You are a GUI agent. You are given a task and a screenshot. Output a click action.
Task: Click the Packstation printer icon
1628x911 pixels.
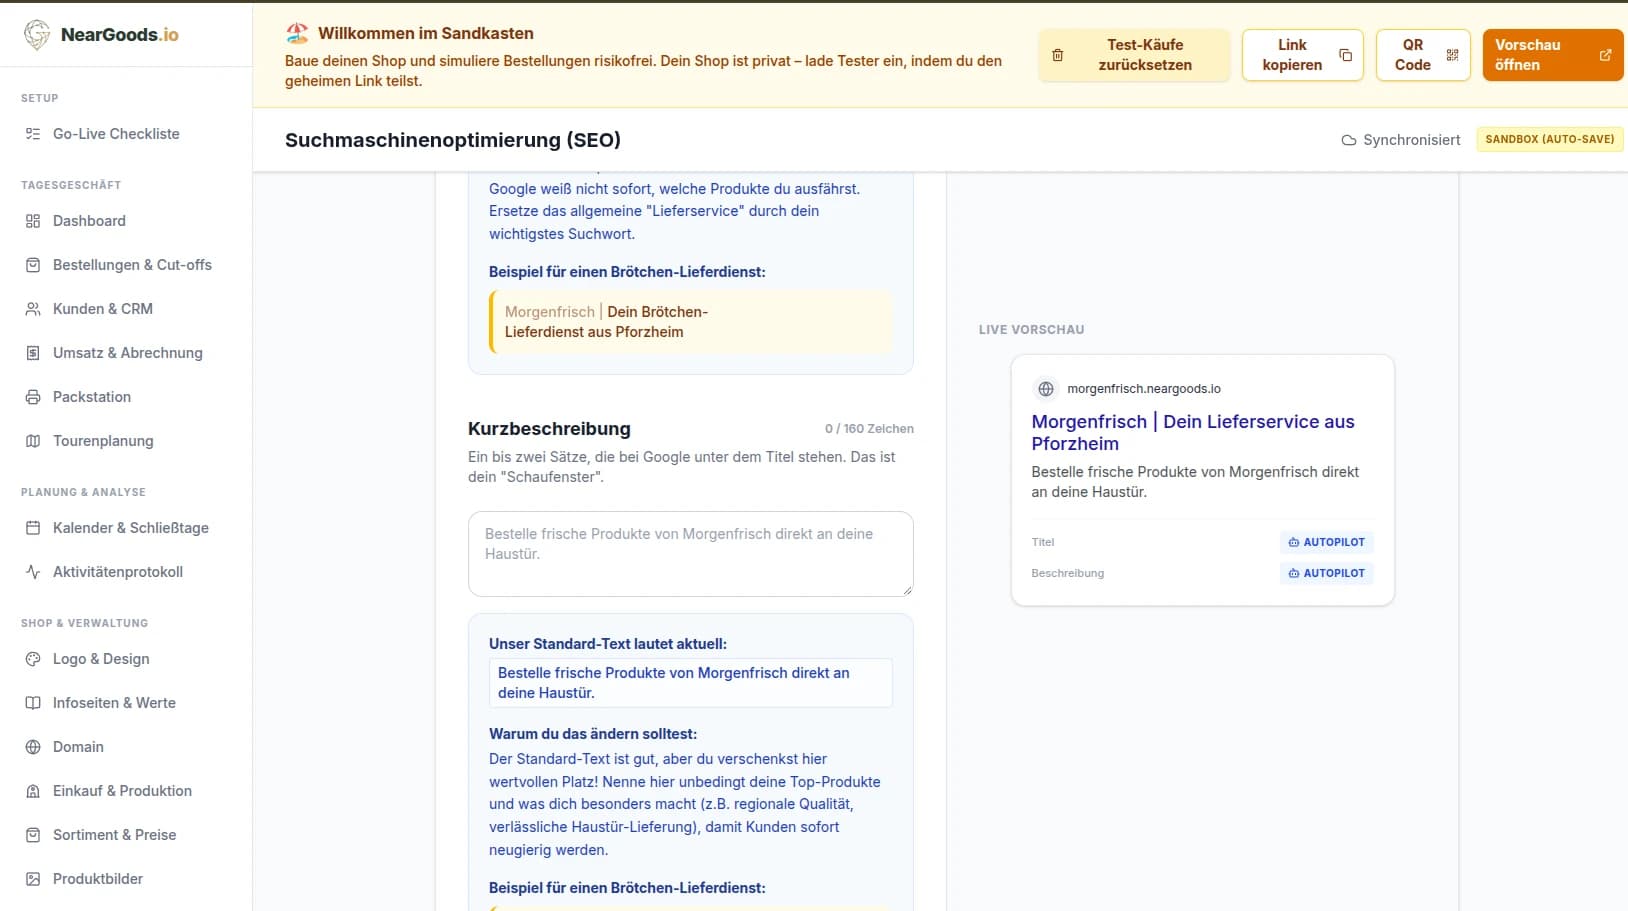click(x=33, y=397)
